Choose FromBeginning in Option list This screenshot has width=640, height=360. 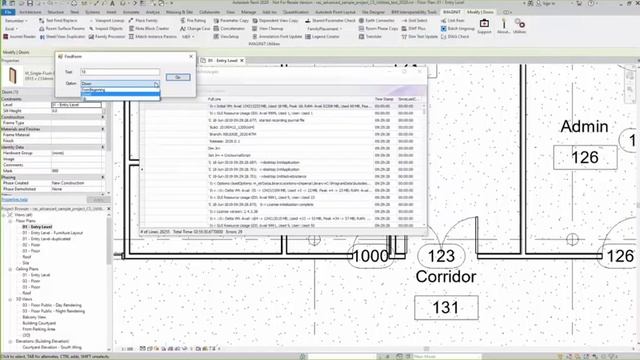pyautogui.click(x=120, y=90)
